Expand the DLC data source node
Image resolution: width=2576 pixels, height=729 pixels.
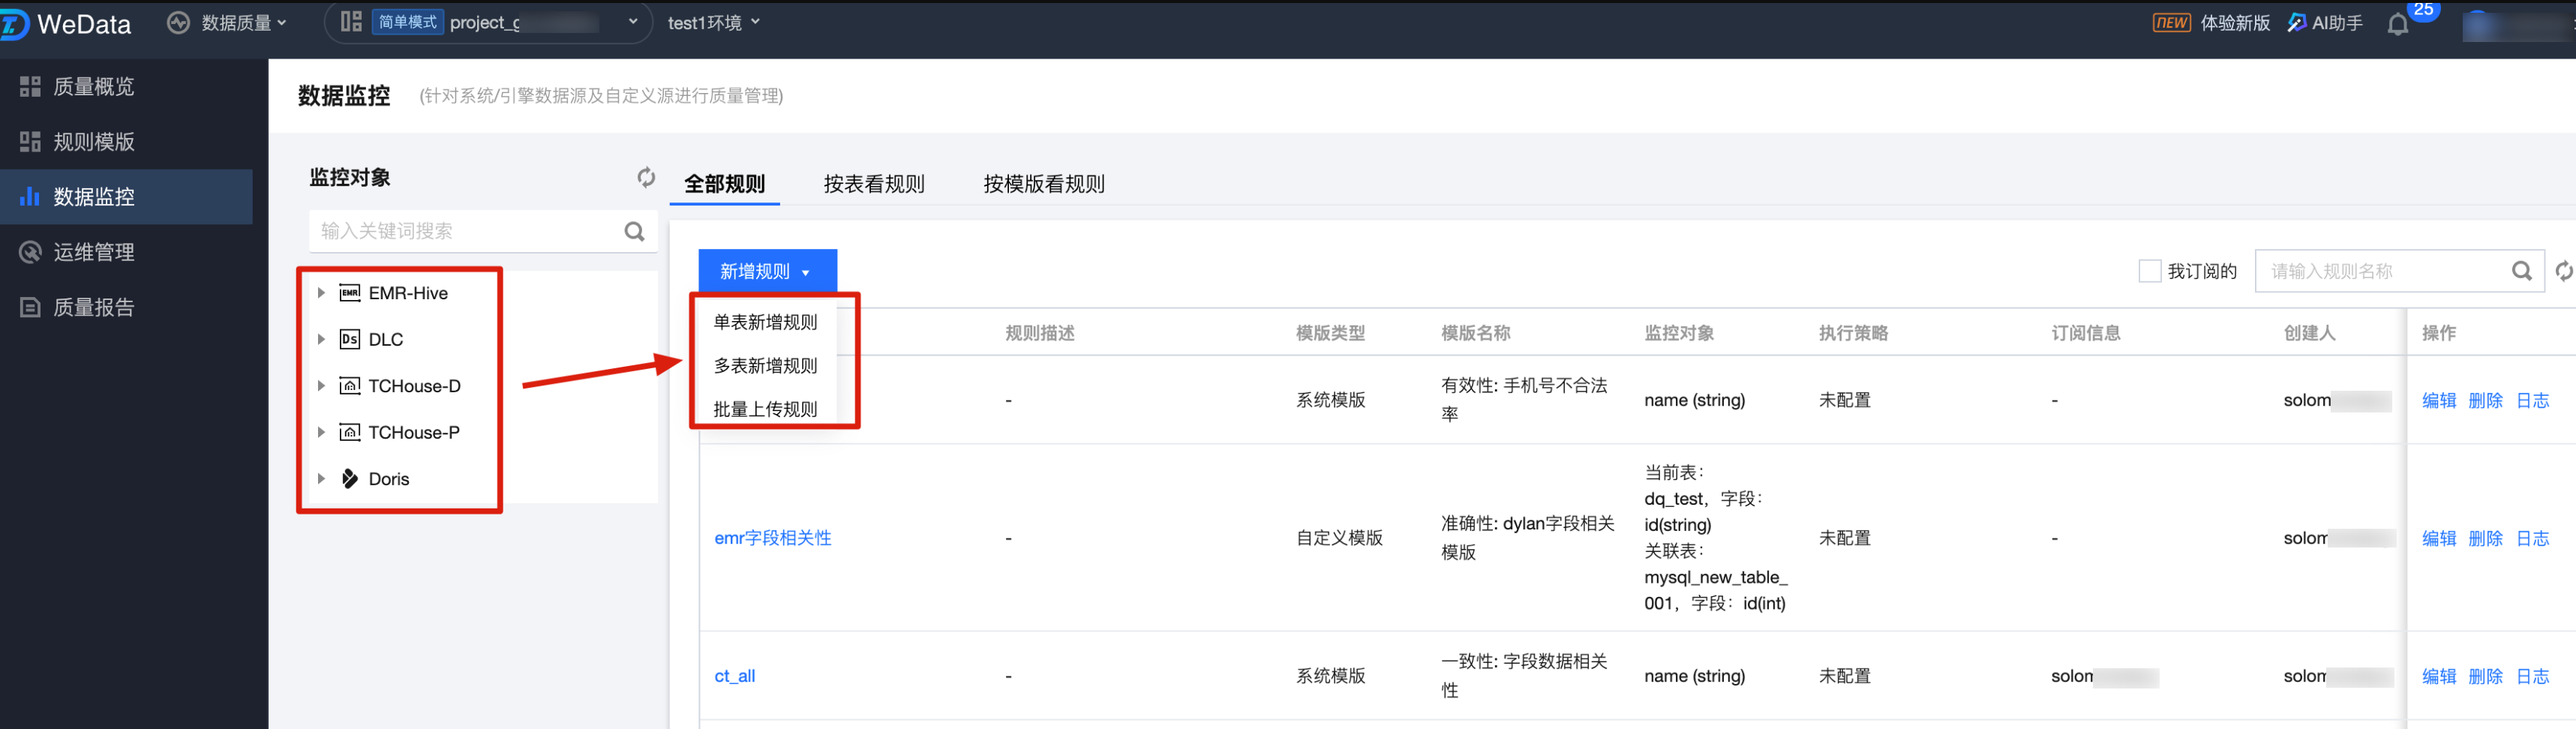pyautogui.click(x=321, y=339)
